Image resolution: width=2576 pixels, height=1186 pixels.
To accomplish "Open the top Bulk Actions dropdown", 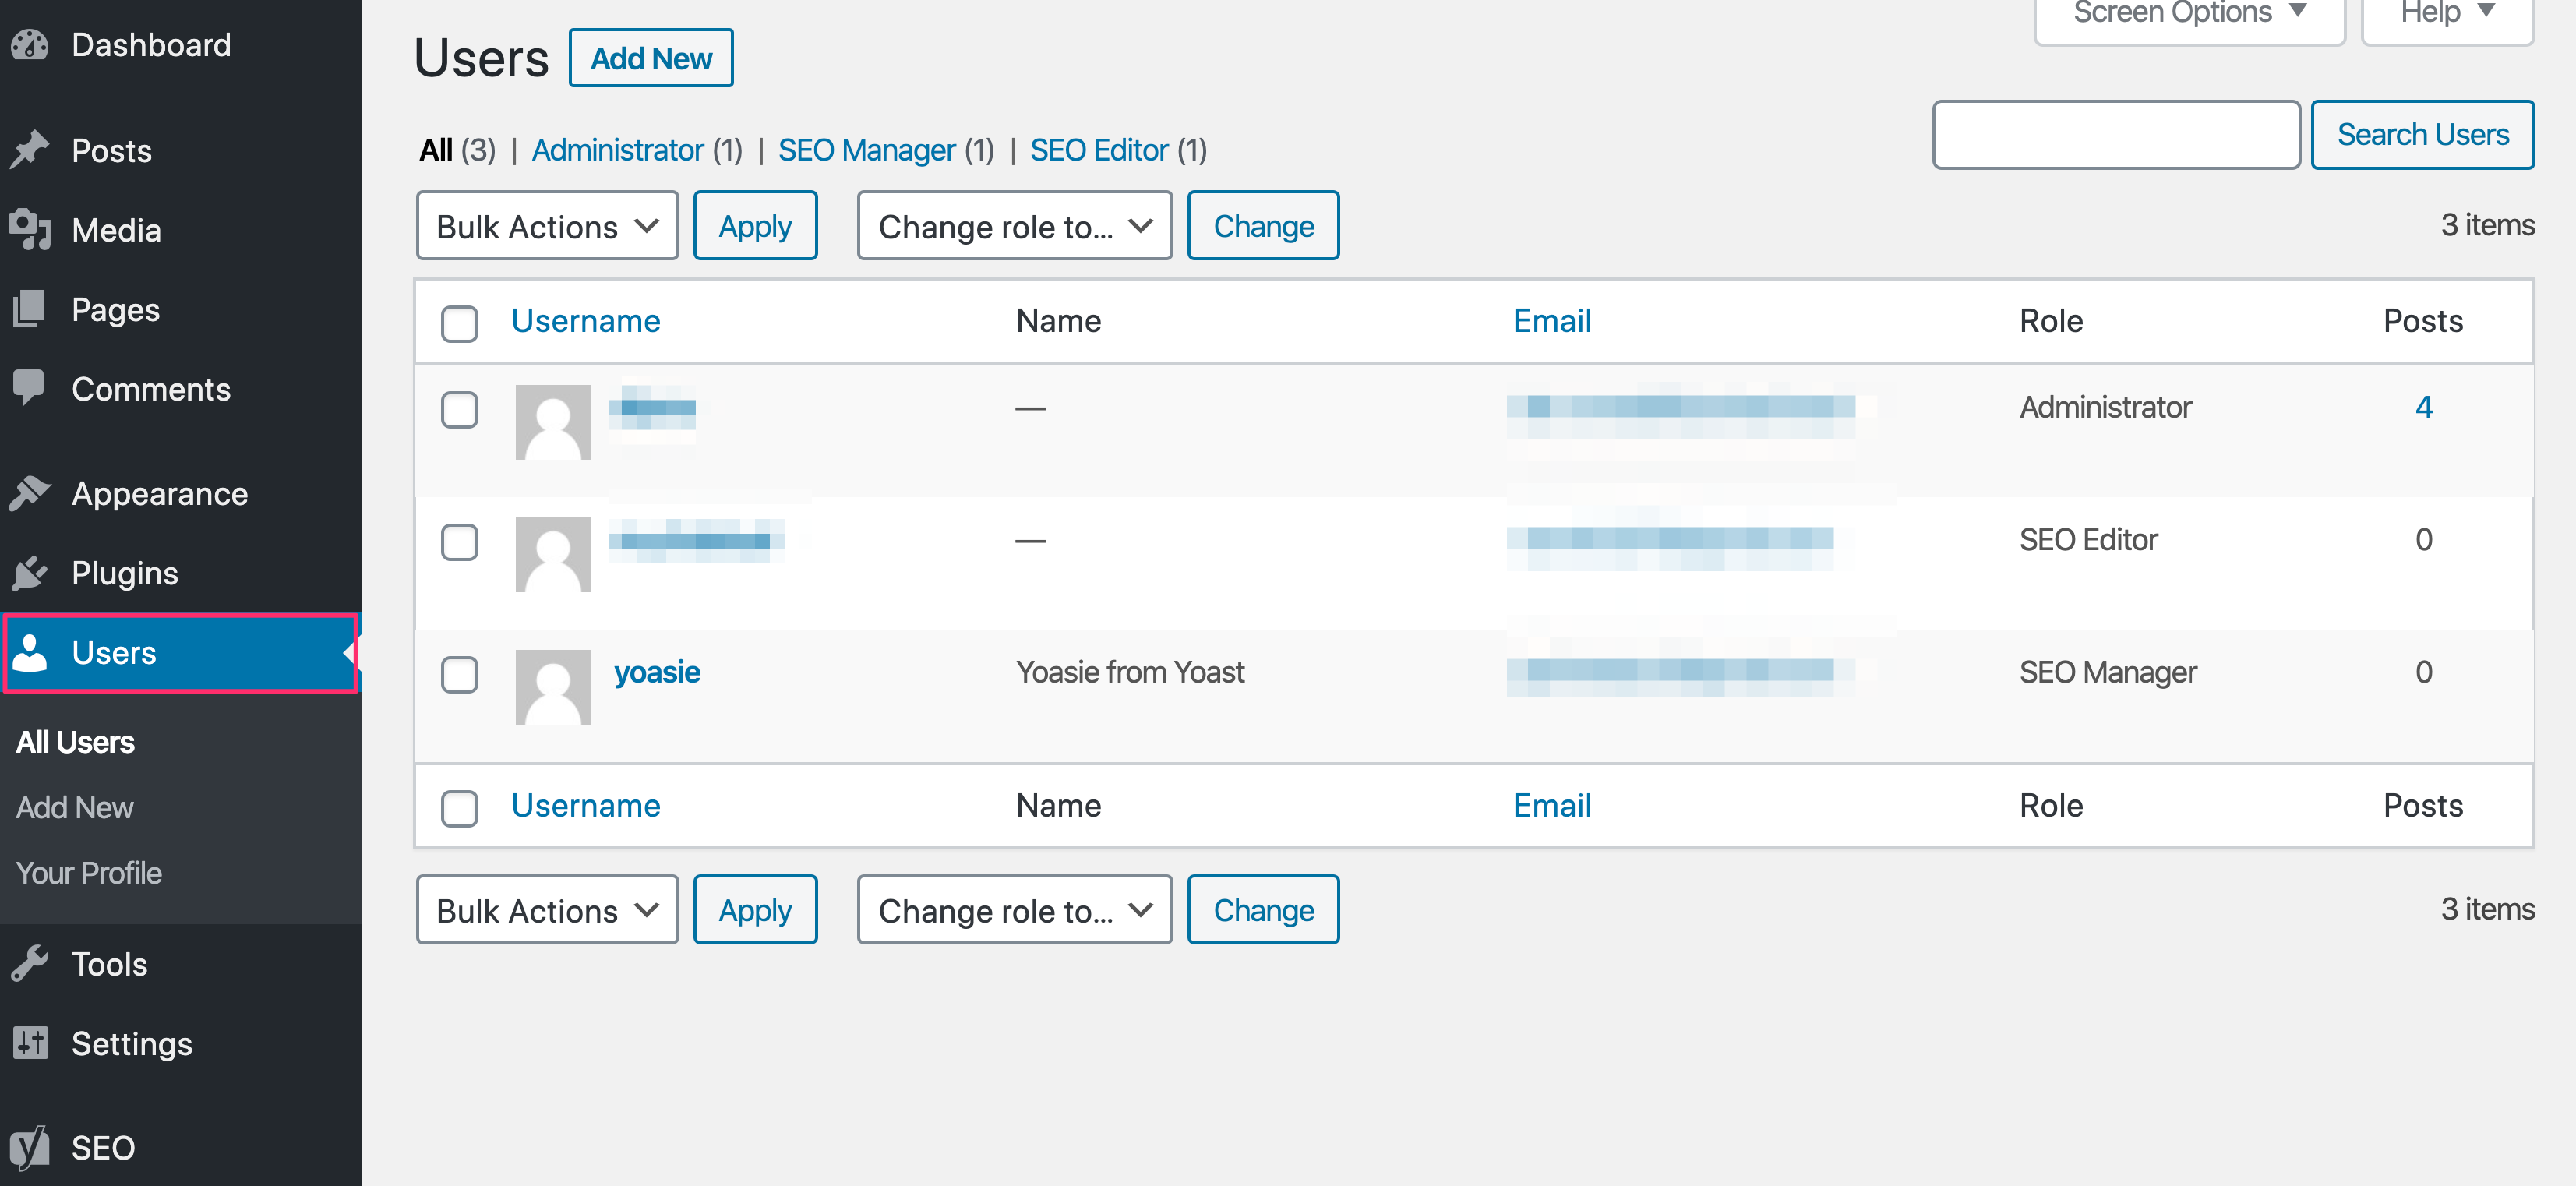I will tap(547, 226).
